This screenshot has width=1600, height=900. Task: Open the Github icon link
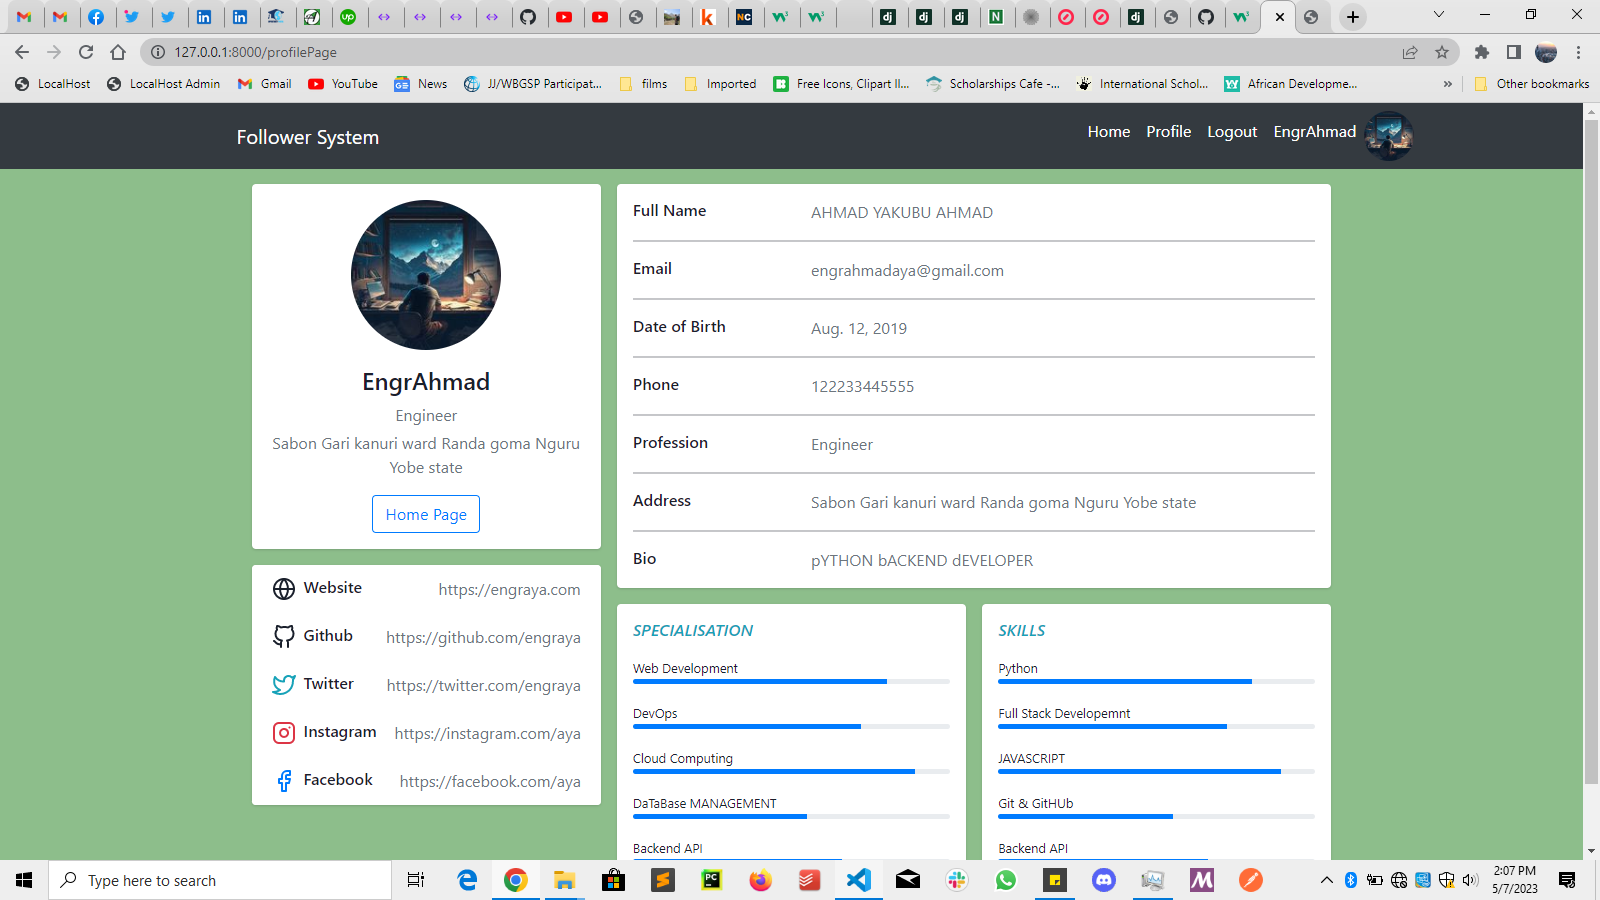point(283,636)
